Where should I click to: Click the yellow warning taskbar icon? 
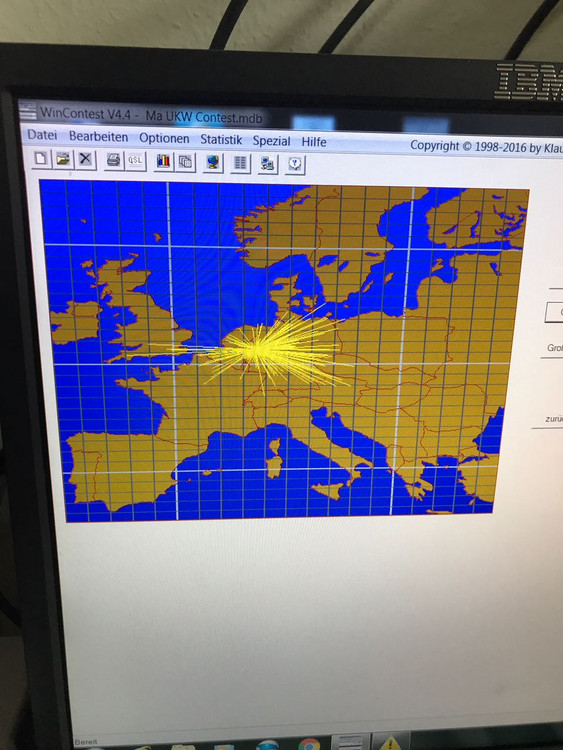point(390,743)
